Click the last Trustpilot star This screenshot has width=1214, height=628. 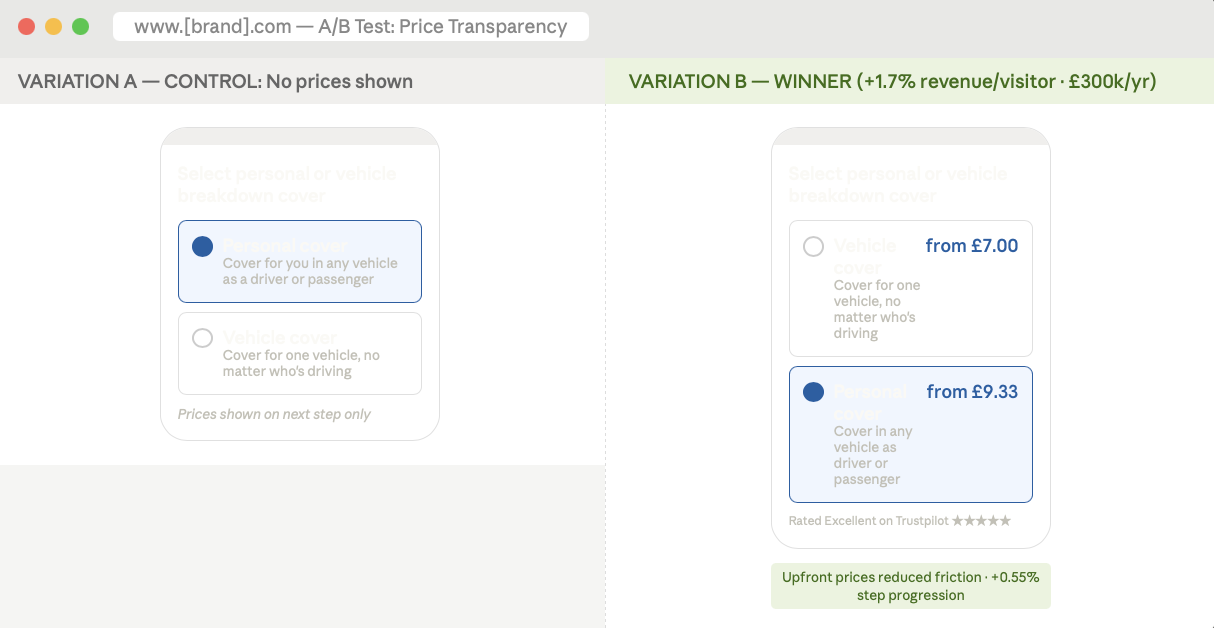[1006, 520]
